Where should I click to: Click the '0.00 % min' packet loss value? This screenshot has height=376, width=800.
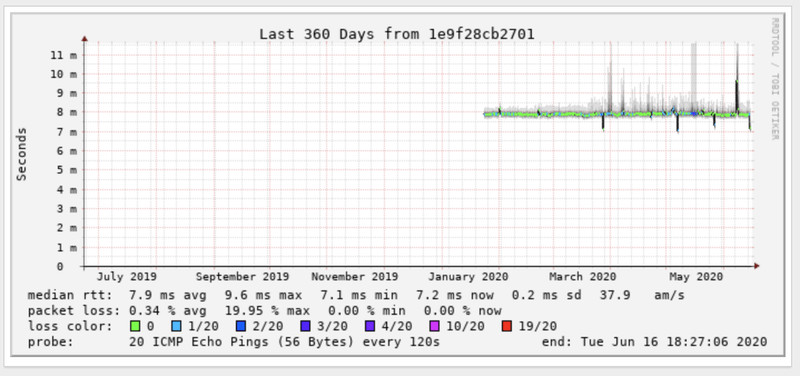[x=367, y=311]
